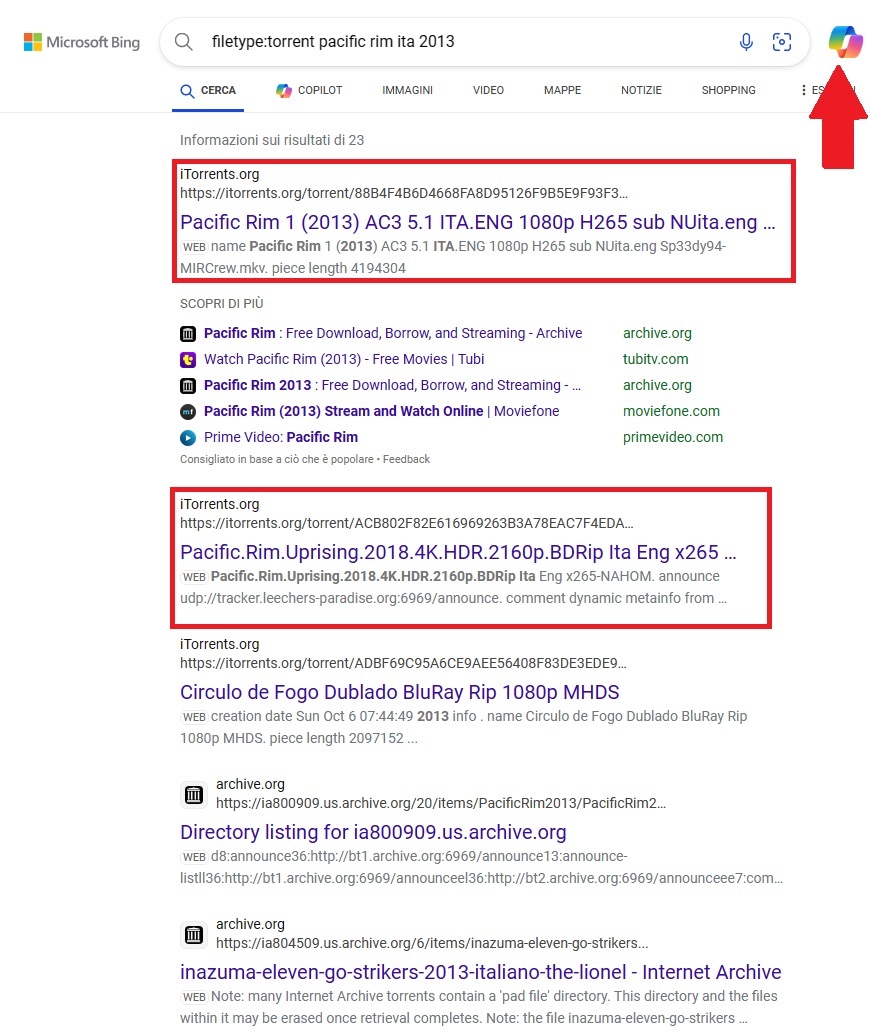The image size is (870, 1032).
Task: Open Pacific Rim 1 (2013) AC3 5.1 result
Action: click(x=478, y=222)
